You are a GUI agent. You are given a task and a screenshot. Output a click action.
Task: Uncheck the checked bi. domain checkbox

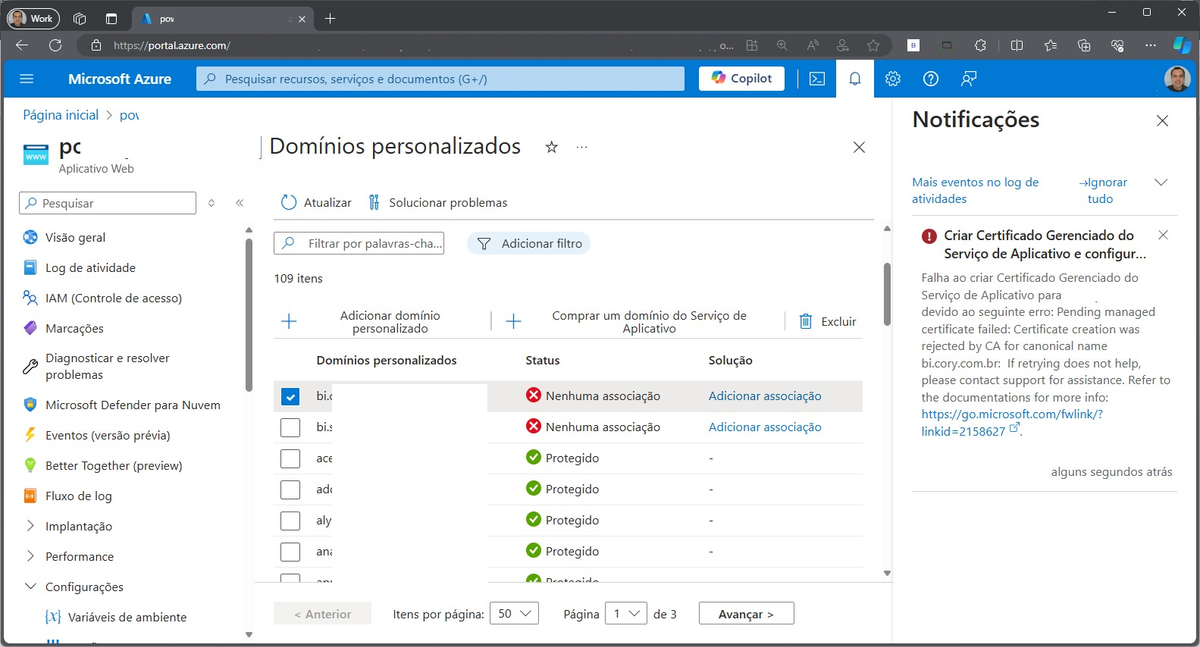pos(290,397)
